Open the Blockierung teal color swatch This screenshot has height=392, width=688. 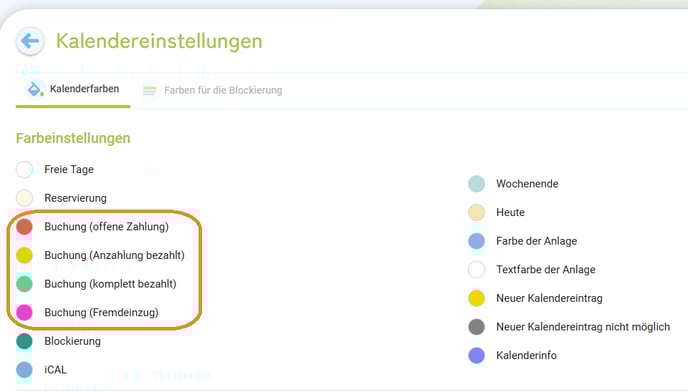(24, 341)
